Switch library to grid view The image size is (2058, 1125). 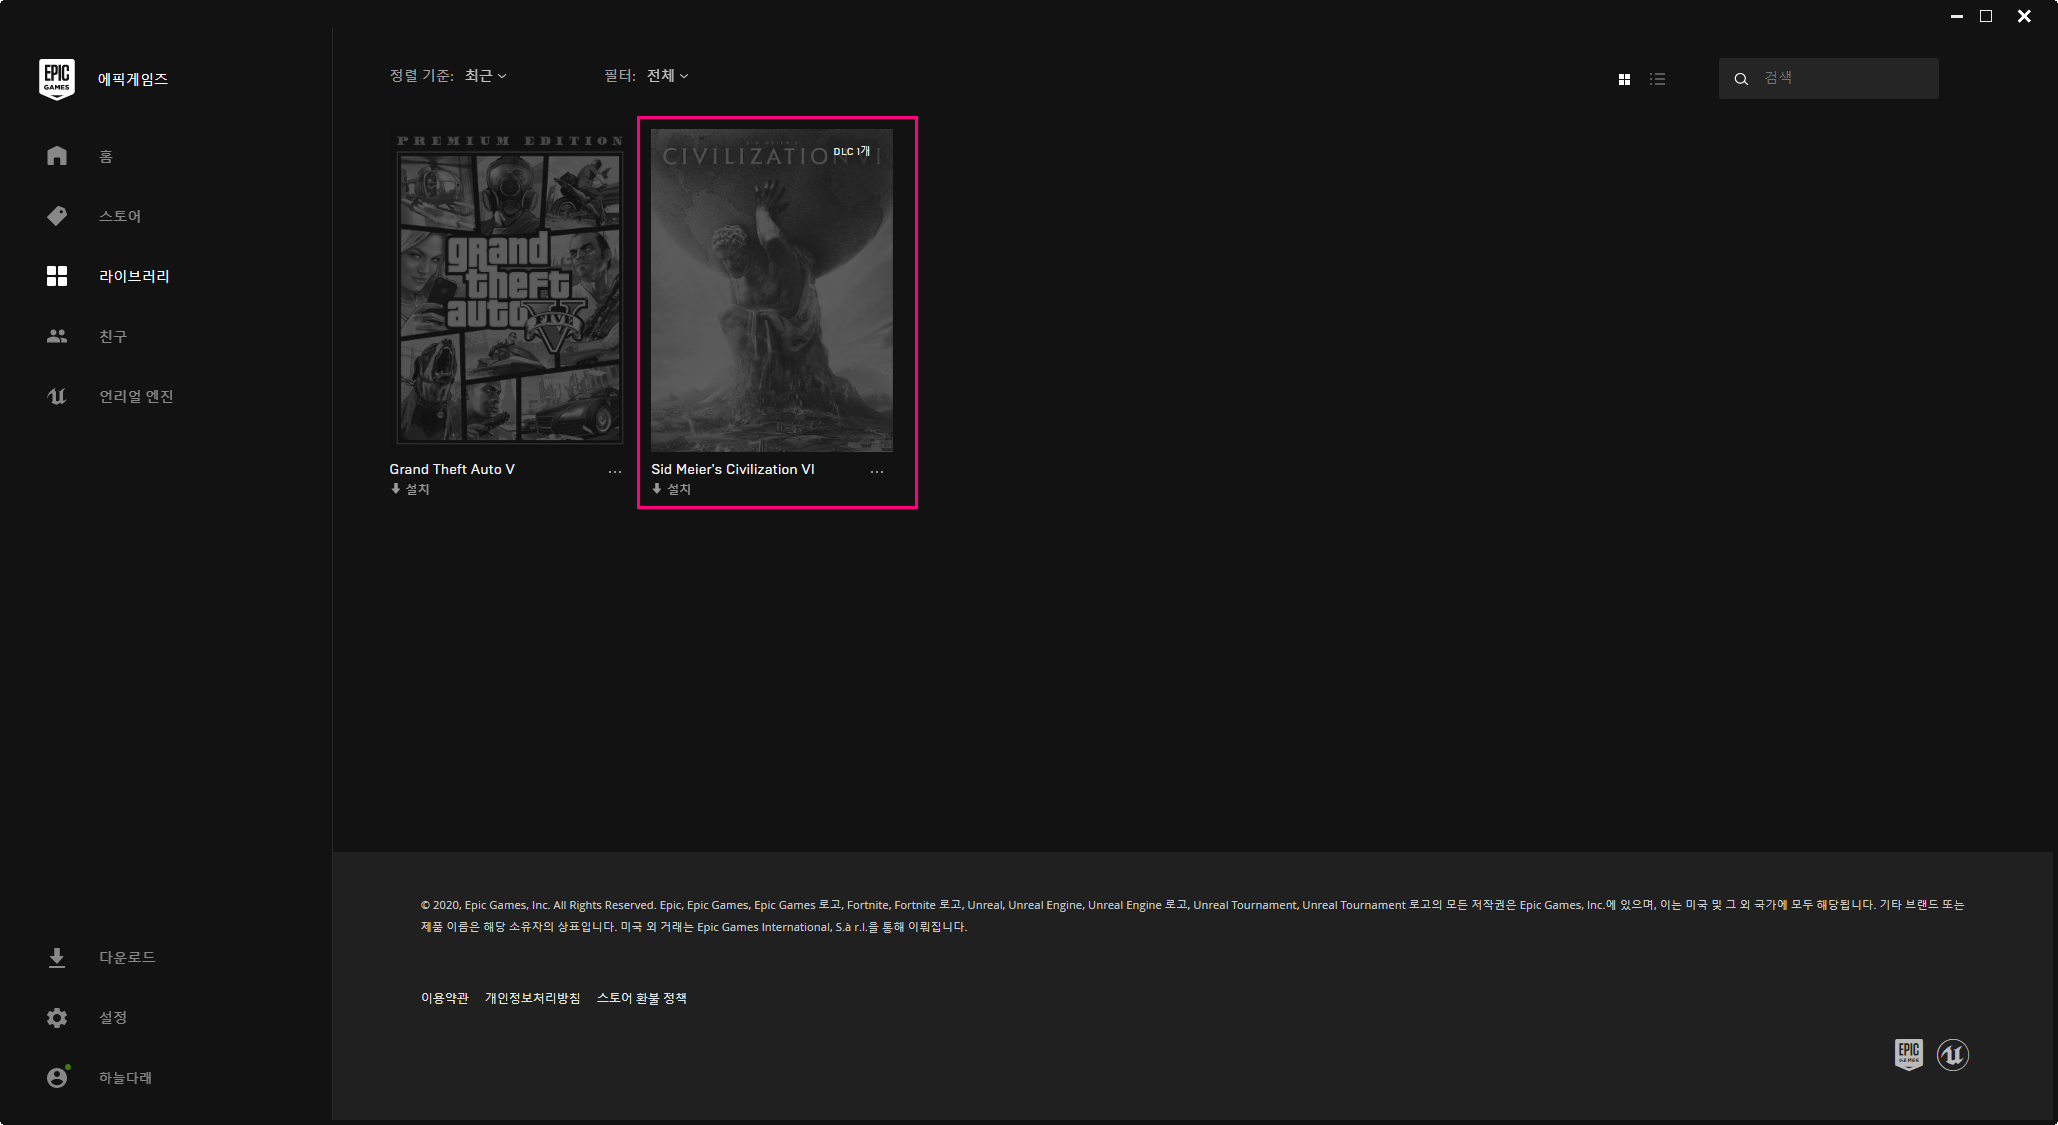1624,79
